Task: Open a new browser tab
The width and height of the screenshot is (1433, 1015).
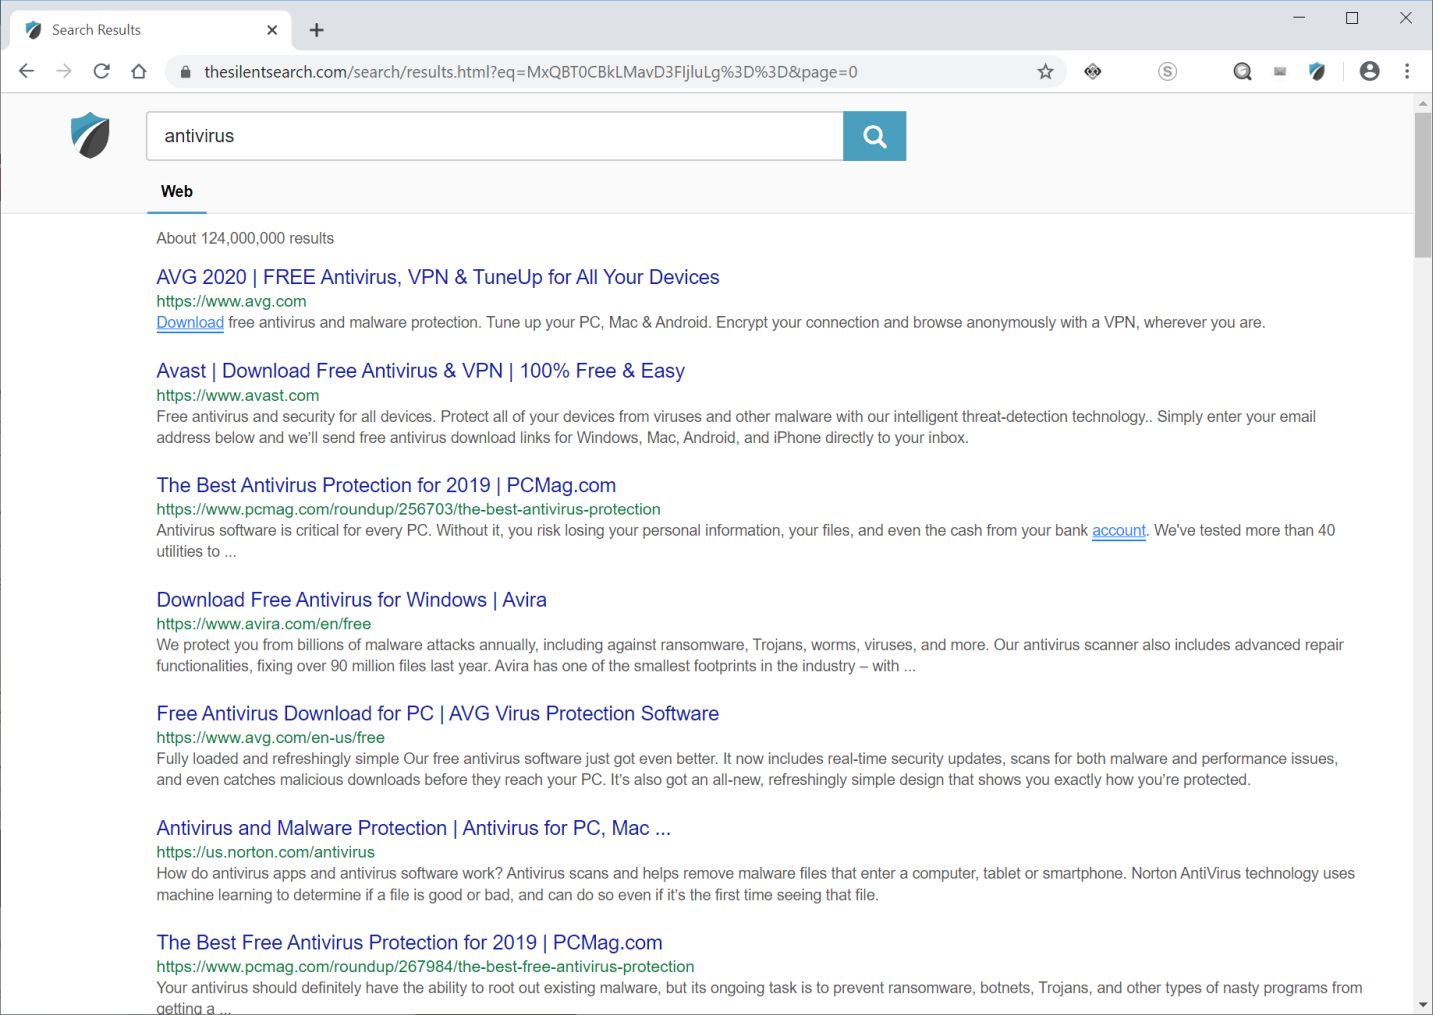Action: click(317, 30)
